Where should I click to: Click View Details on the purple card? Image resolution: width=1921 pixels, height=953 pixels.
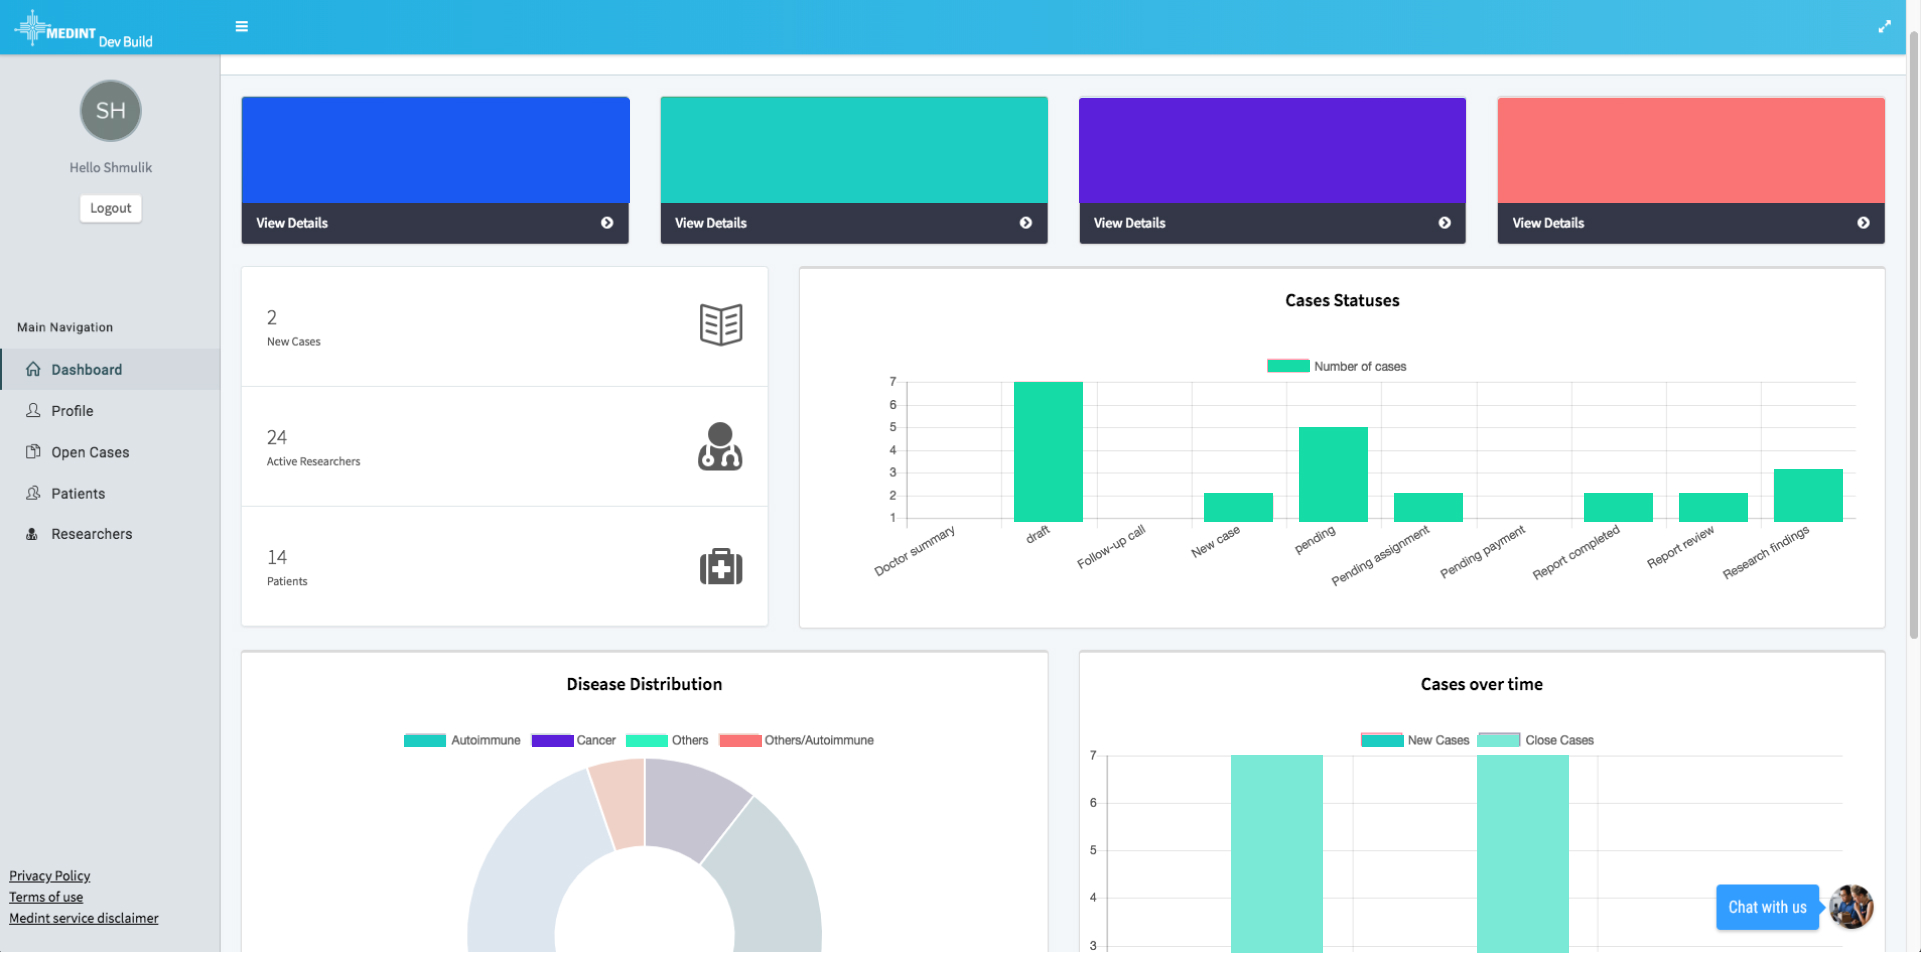click(x=1129, y=223)
